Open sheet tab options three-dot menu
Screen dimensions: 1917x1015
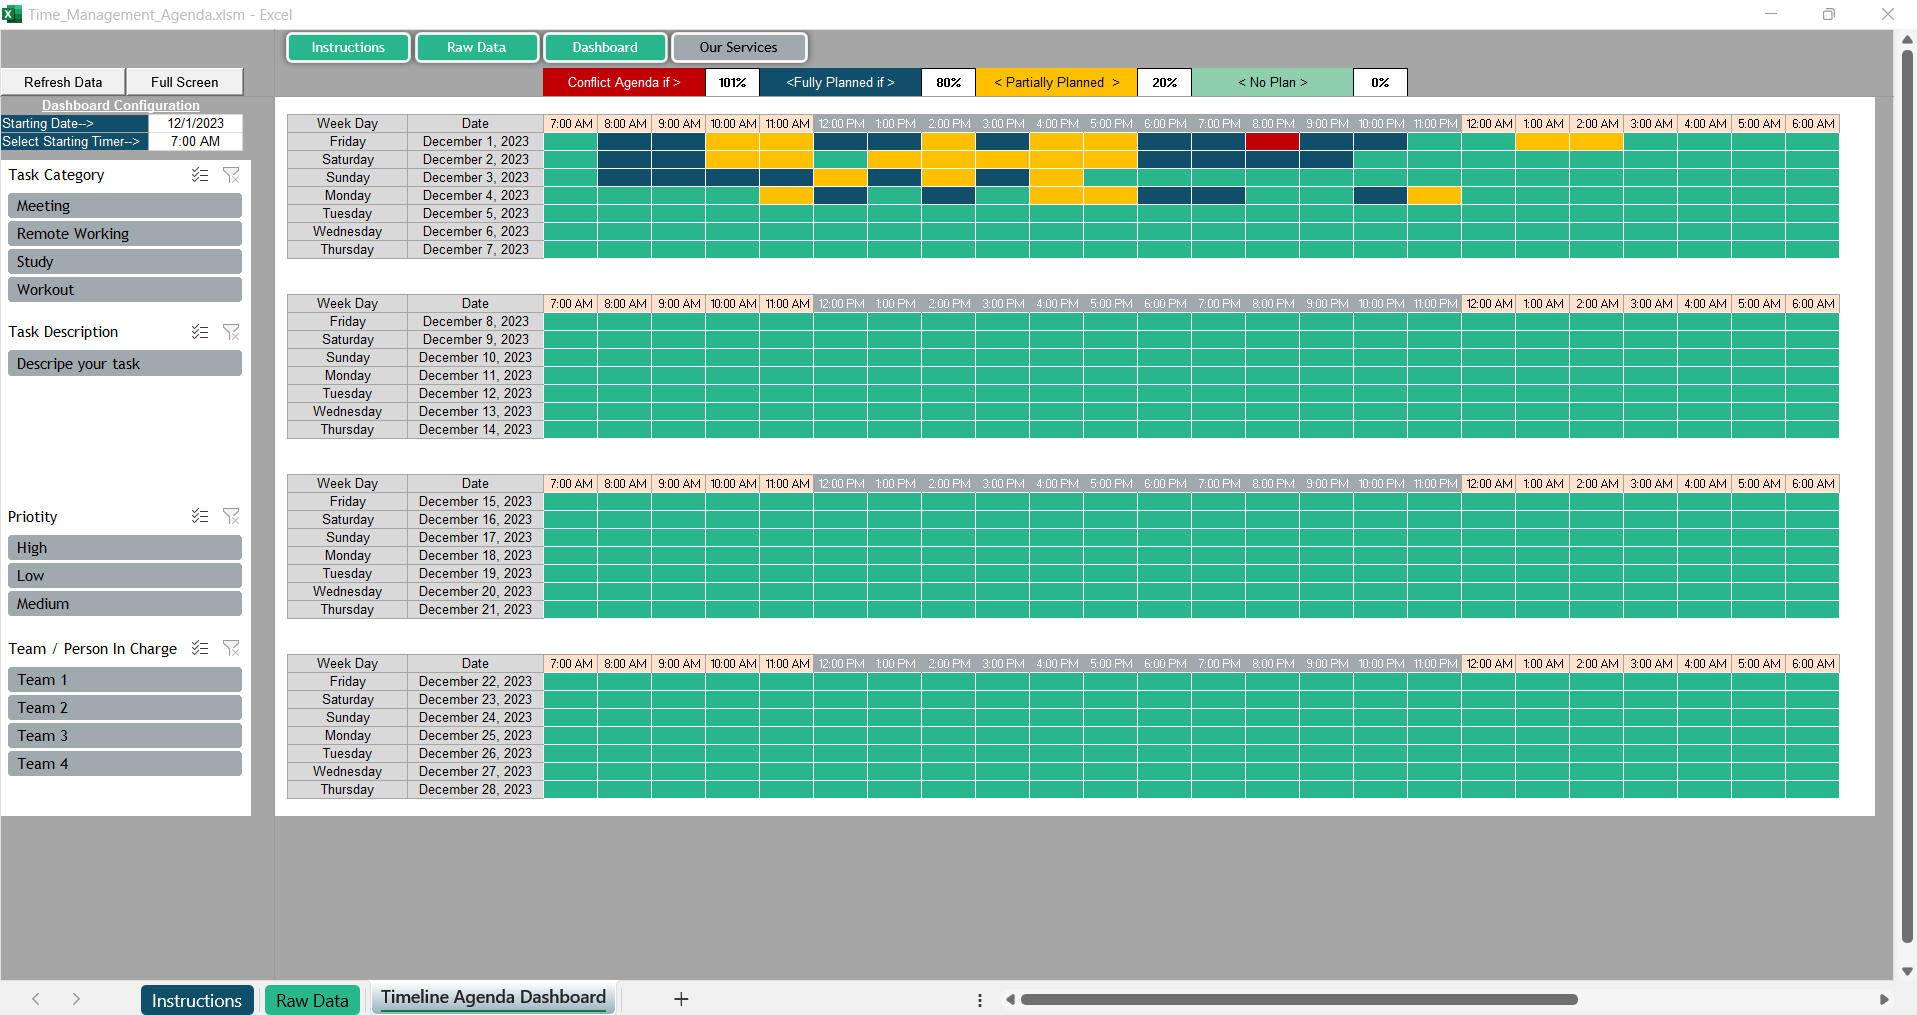pos(979,1000)
